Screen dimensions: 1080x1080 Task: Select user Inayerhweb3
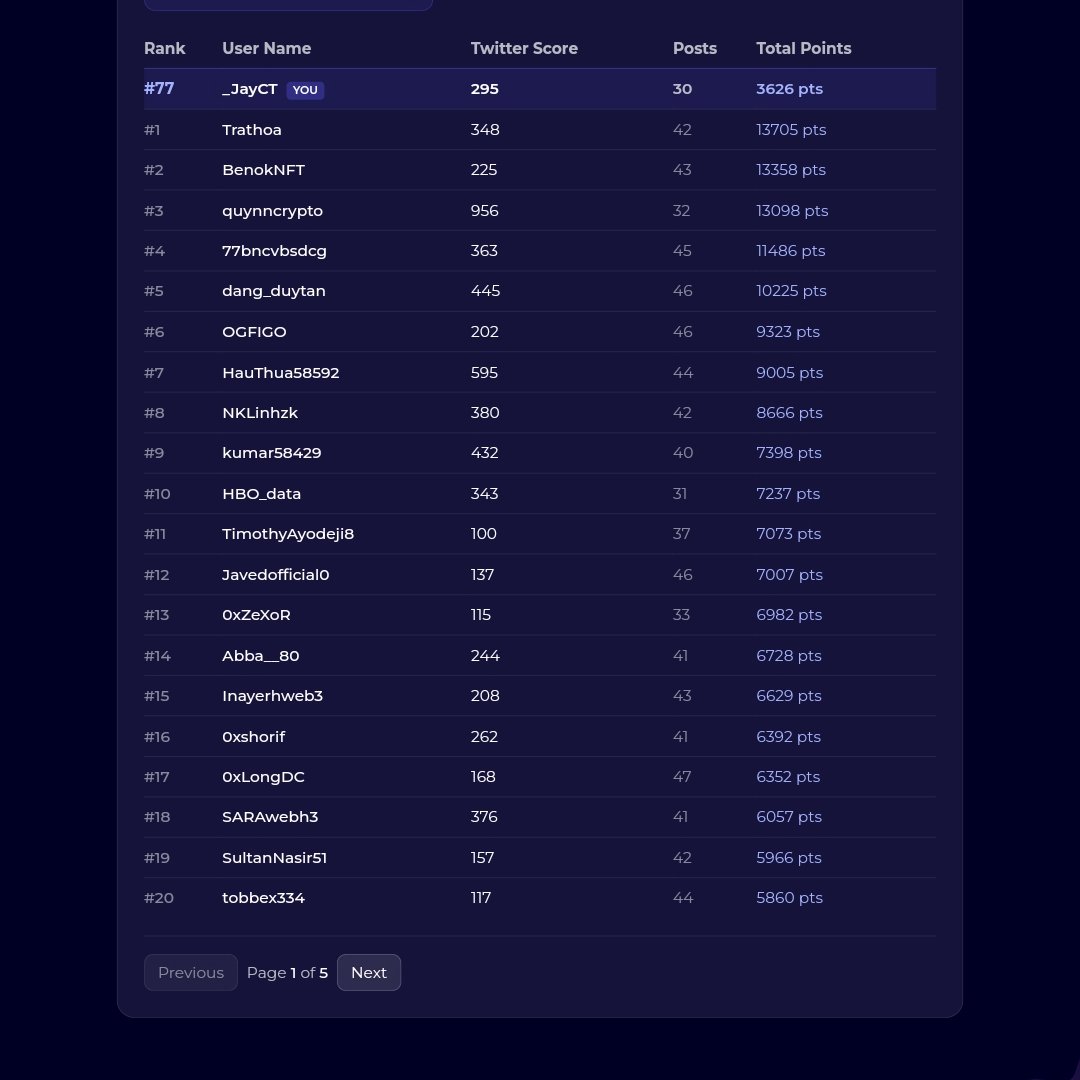[x=272, y=696]
